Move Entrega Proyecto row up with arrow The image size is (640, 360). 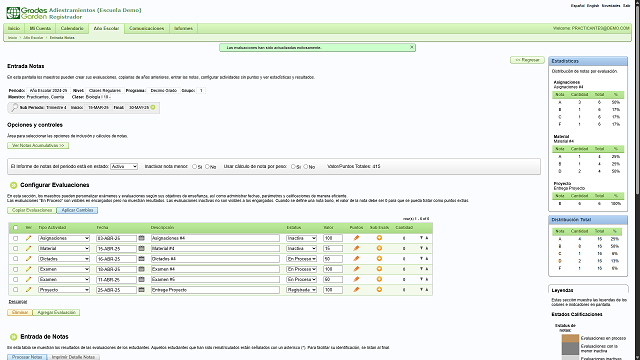427,290
